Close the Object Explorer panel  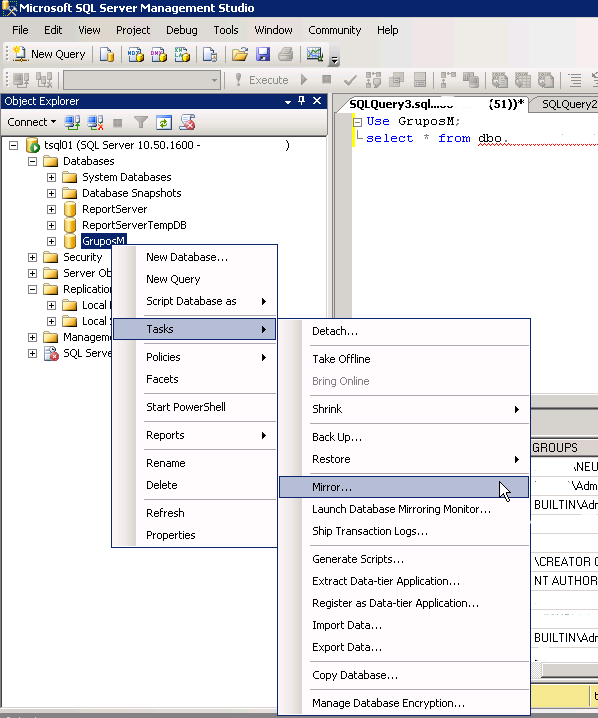coord(317,101)
